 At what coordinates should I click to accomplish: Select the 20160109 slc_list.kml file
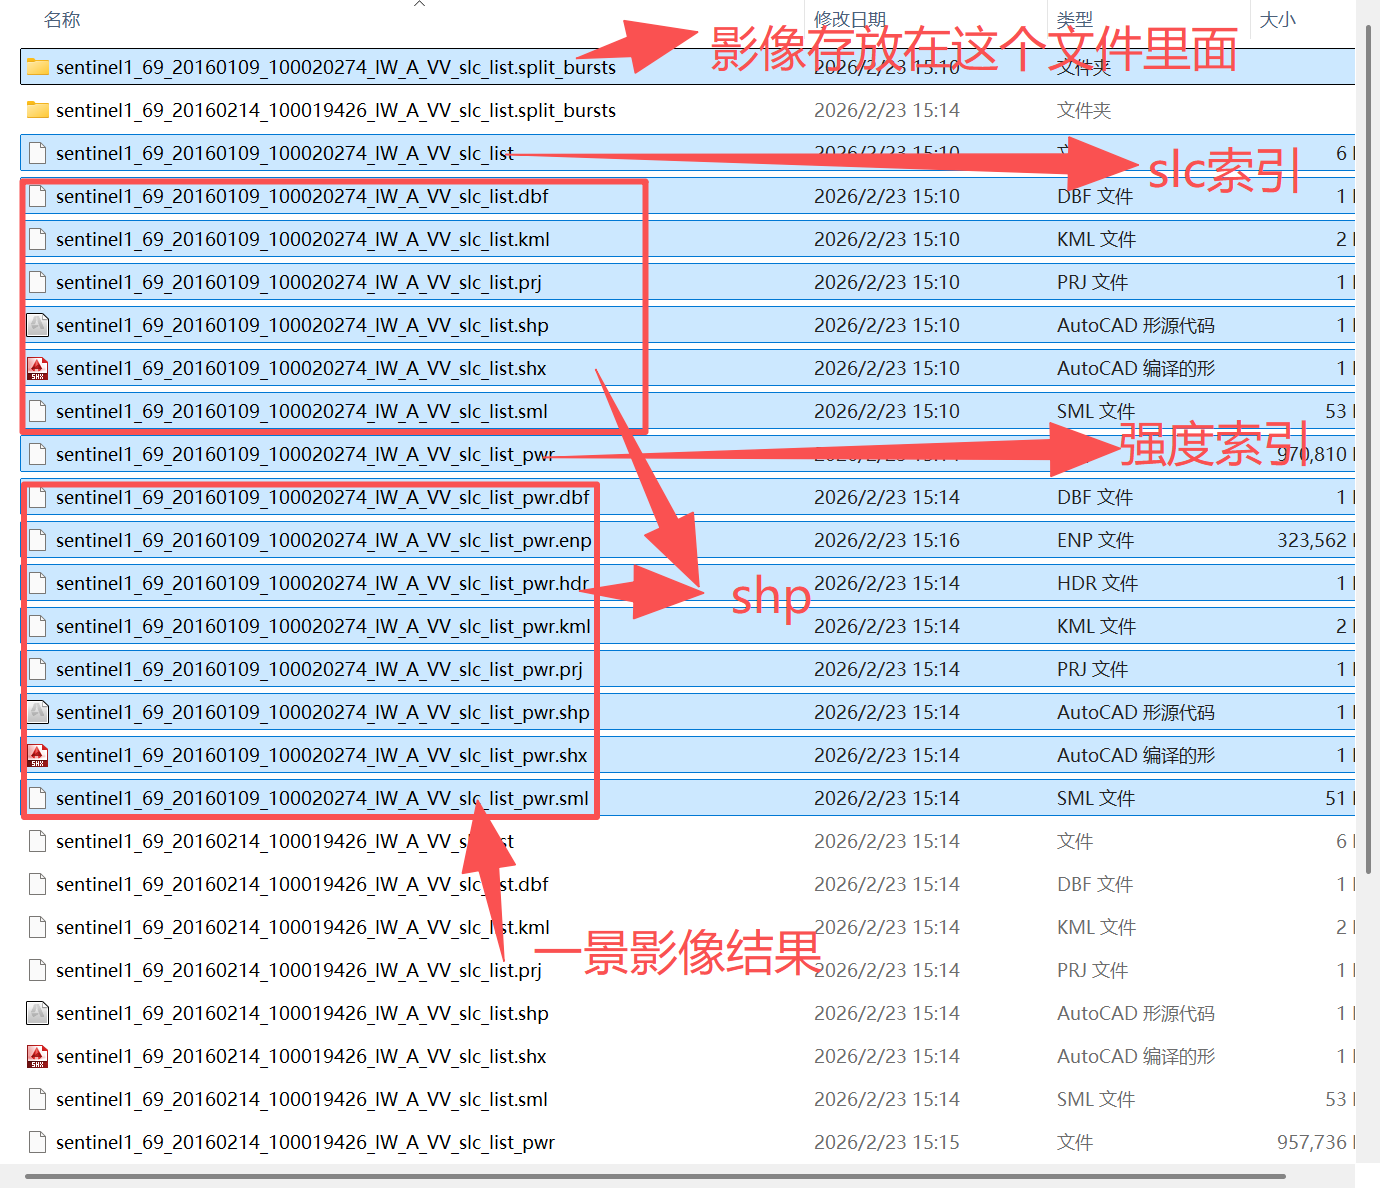[688, 239]
